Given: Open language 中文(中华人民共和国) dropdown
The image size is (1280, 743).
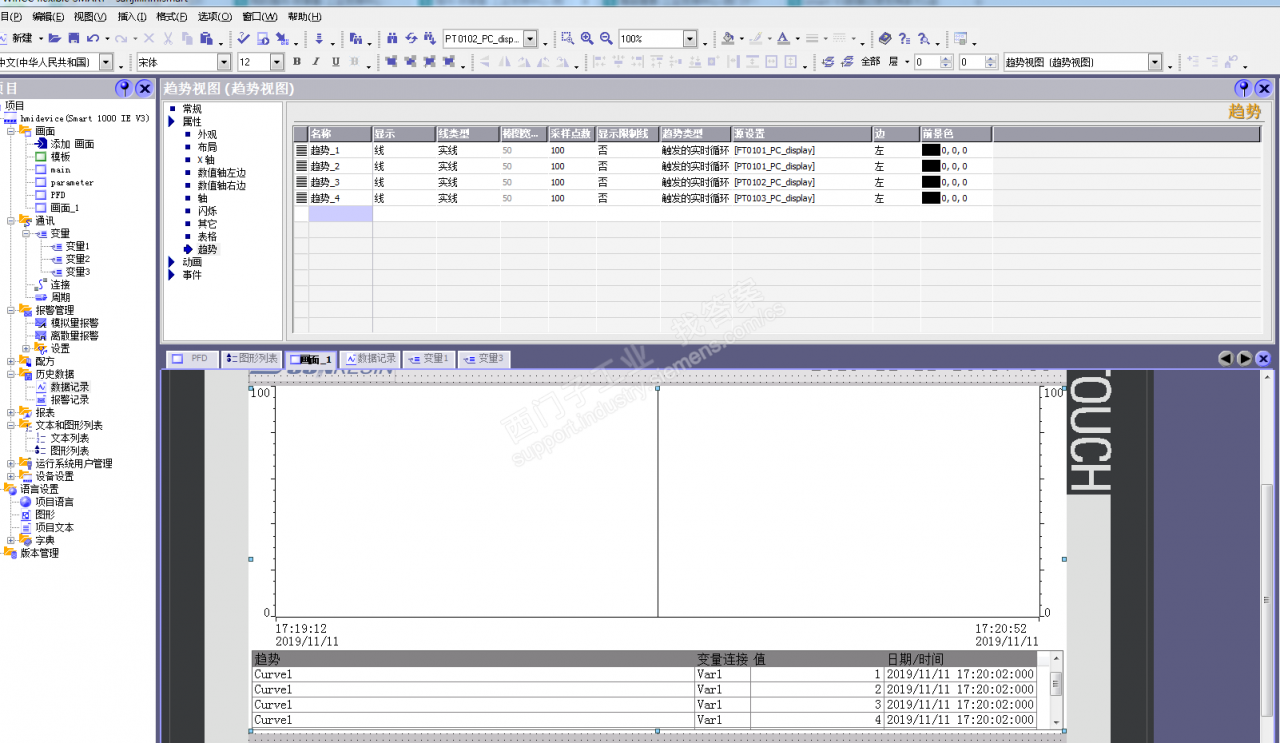Looking at the screenshot, I should 107,62.
